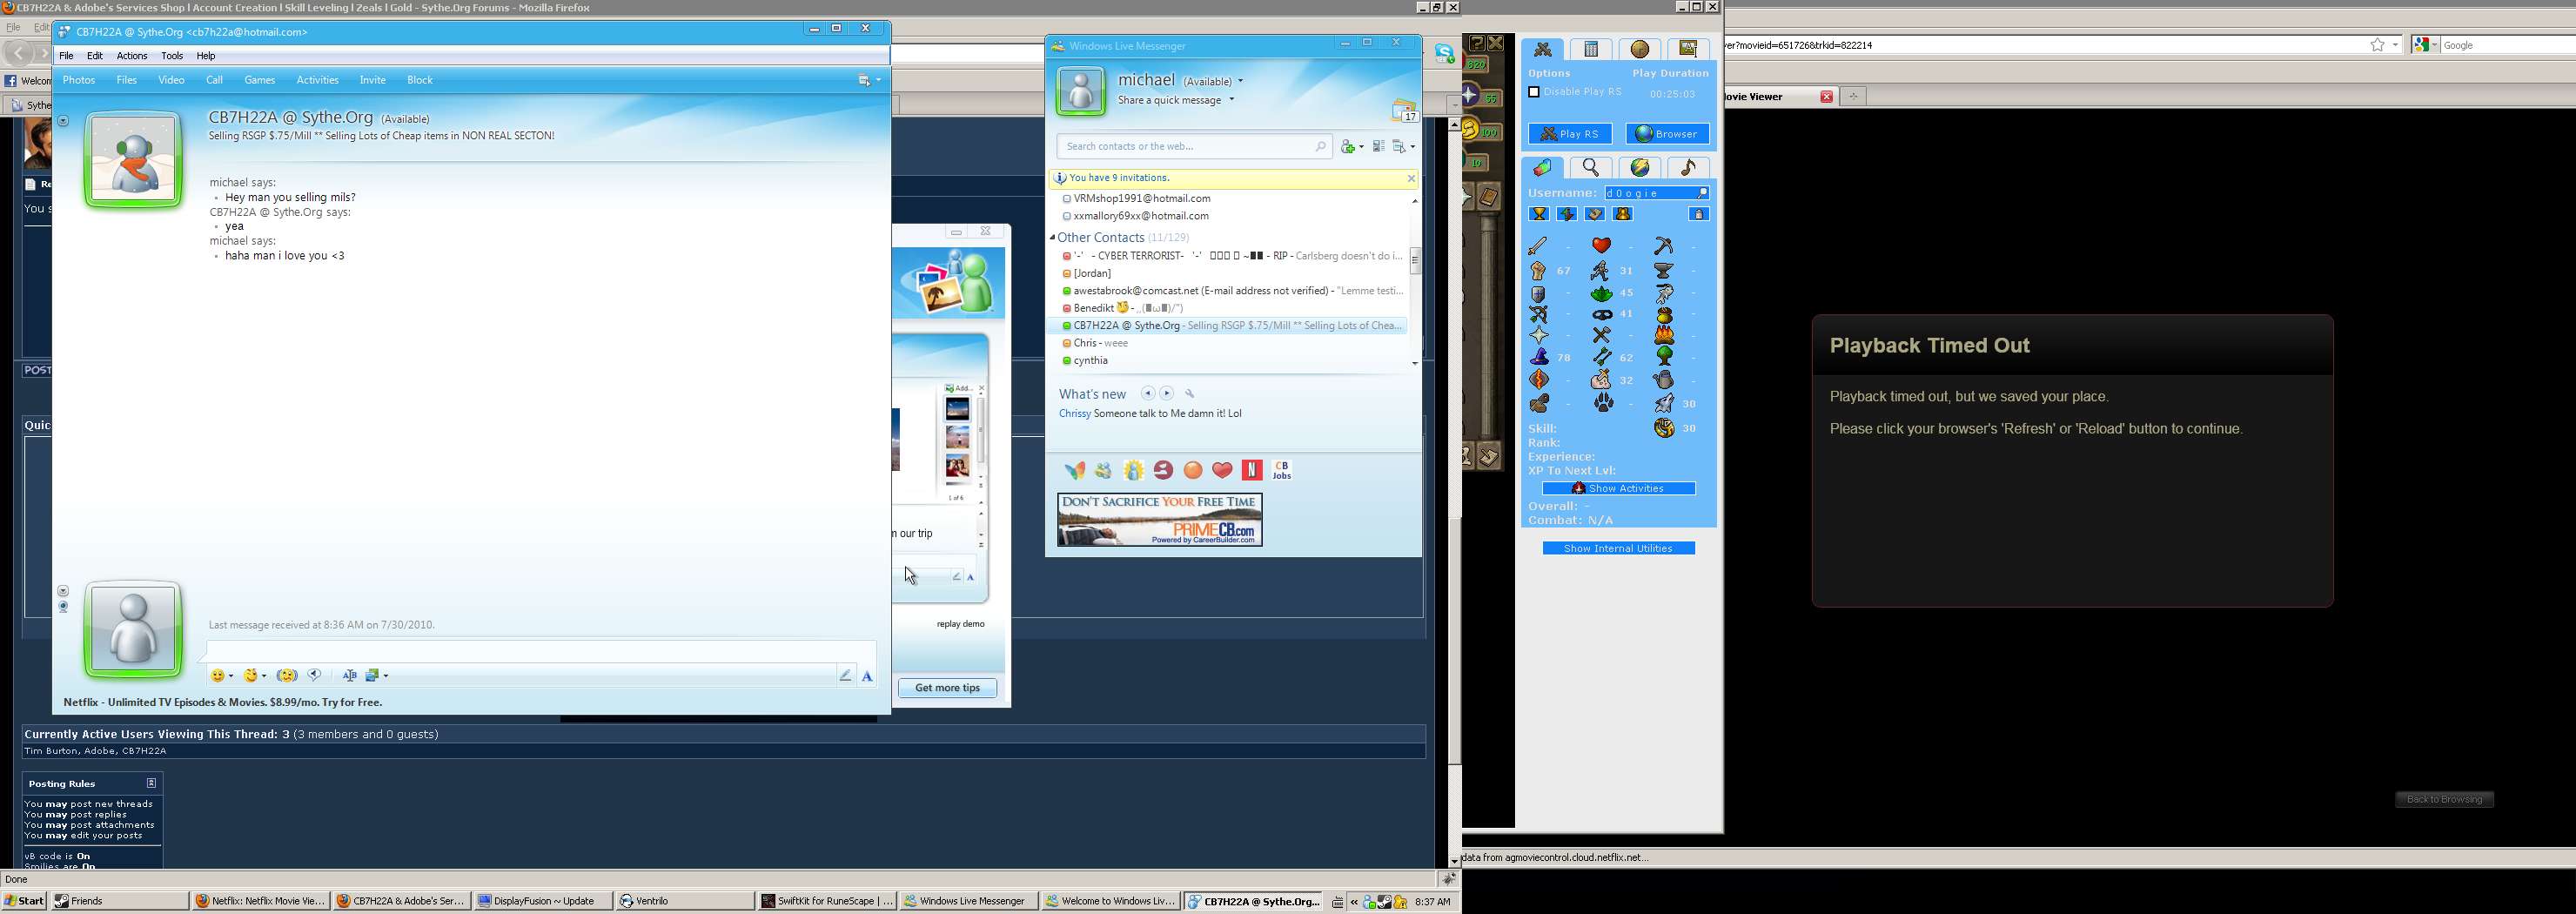The image size is (2576, 914).
Task: Open the Actions menu in chat window
Action: point(132,56)
